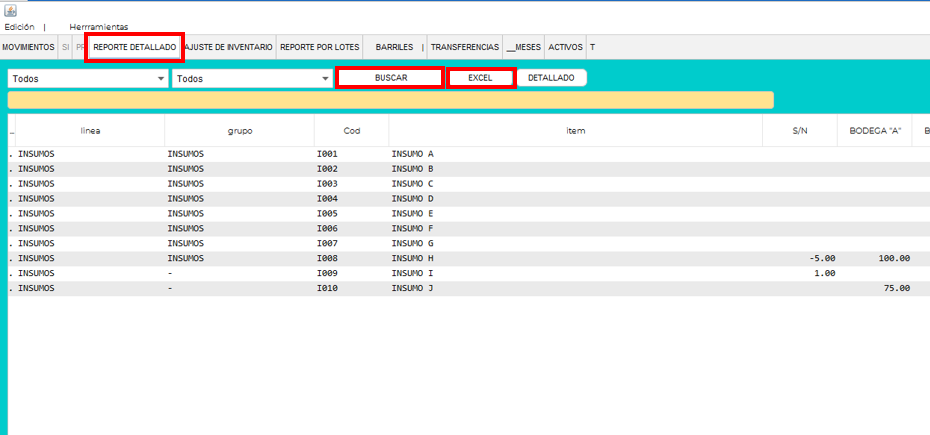Export the report with EXCEL button
The width and height of the screenshot is (930, 435).
(x=480, y=78)
